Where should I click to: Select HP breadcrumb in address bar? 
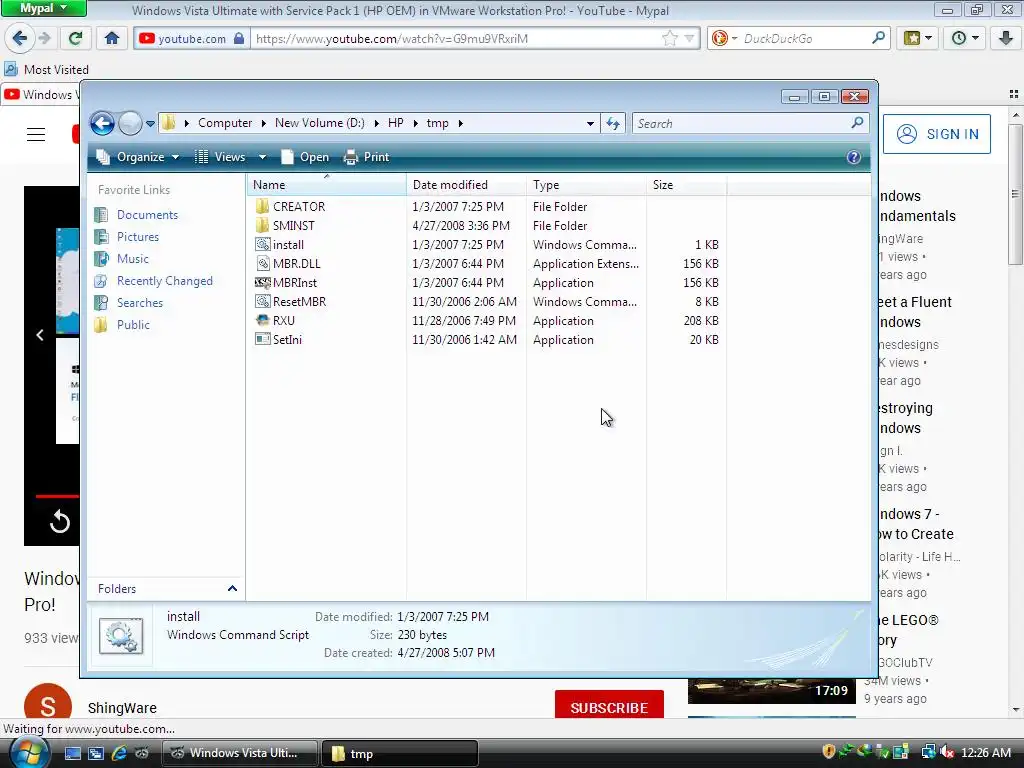pos(396,123)
